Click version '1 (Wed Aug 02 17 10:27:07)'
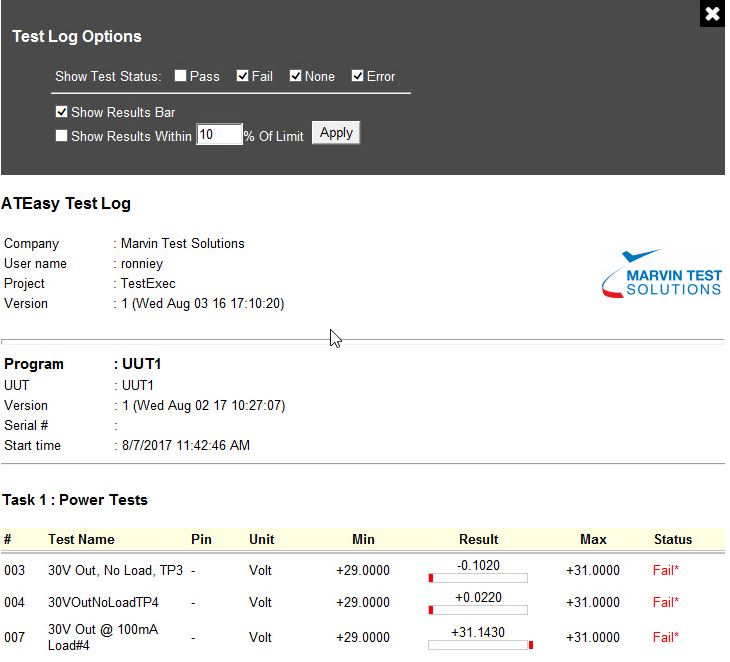Image resolution: width=730 pixels, height=662 pixels. coord(203,405)
